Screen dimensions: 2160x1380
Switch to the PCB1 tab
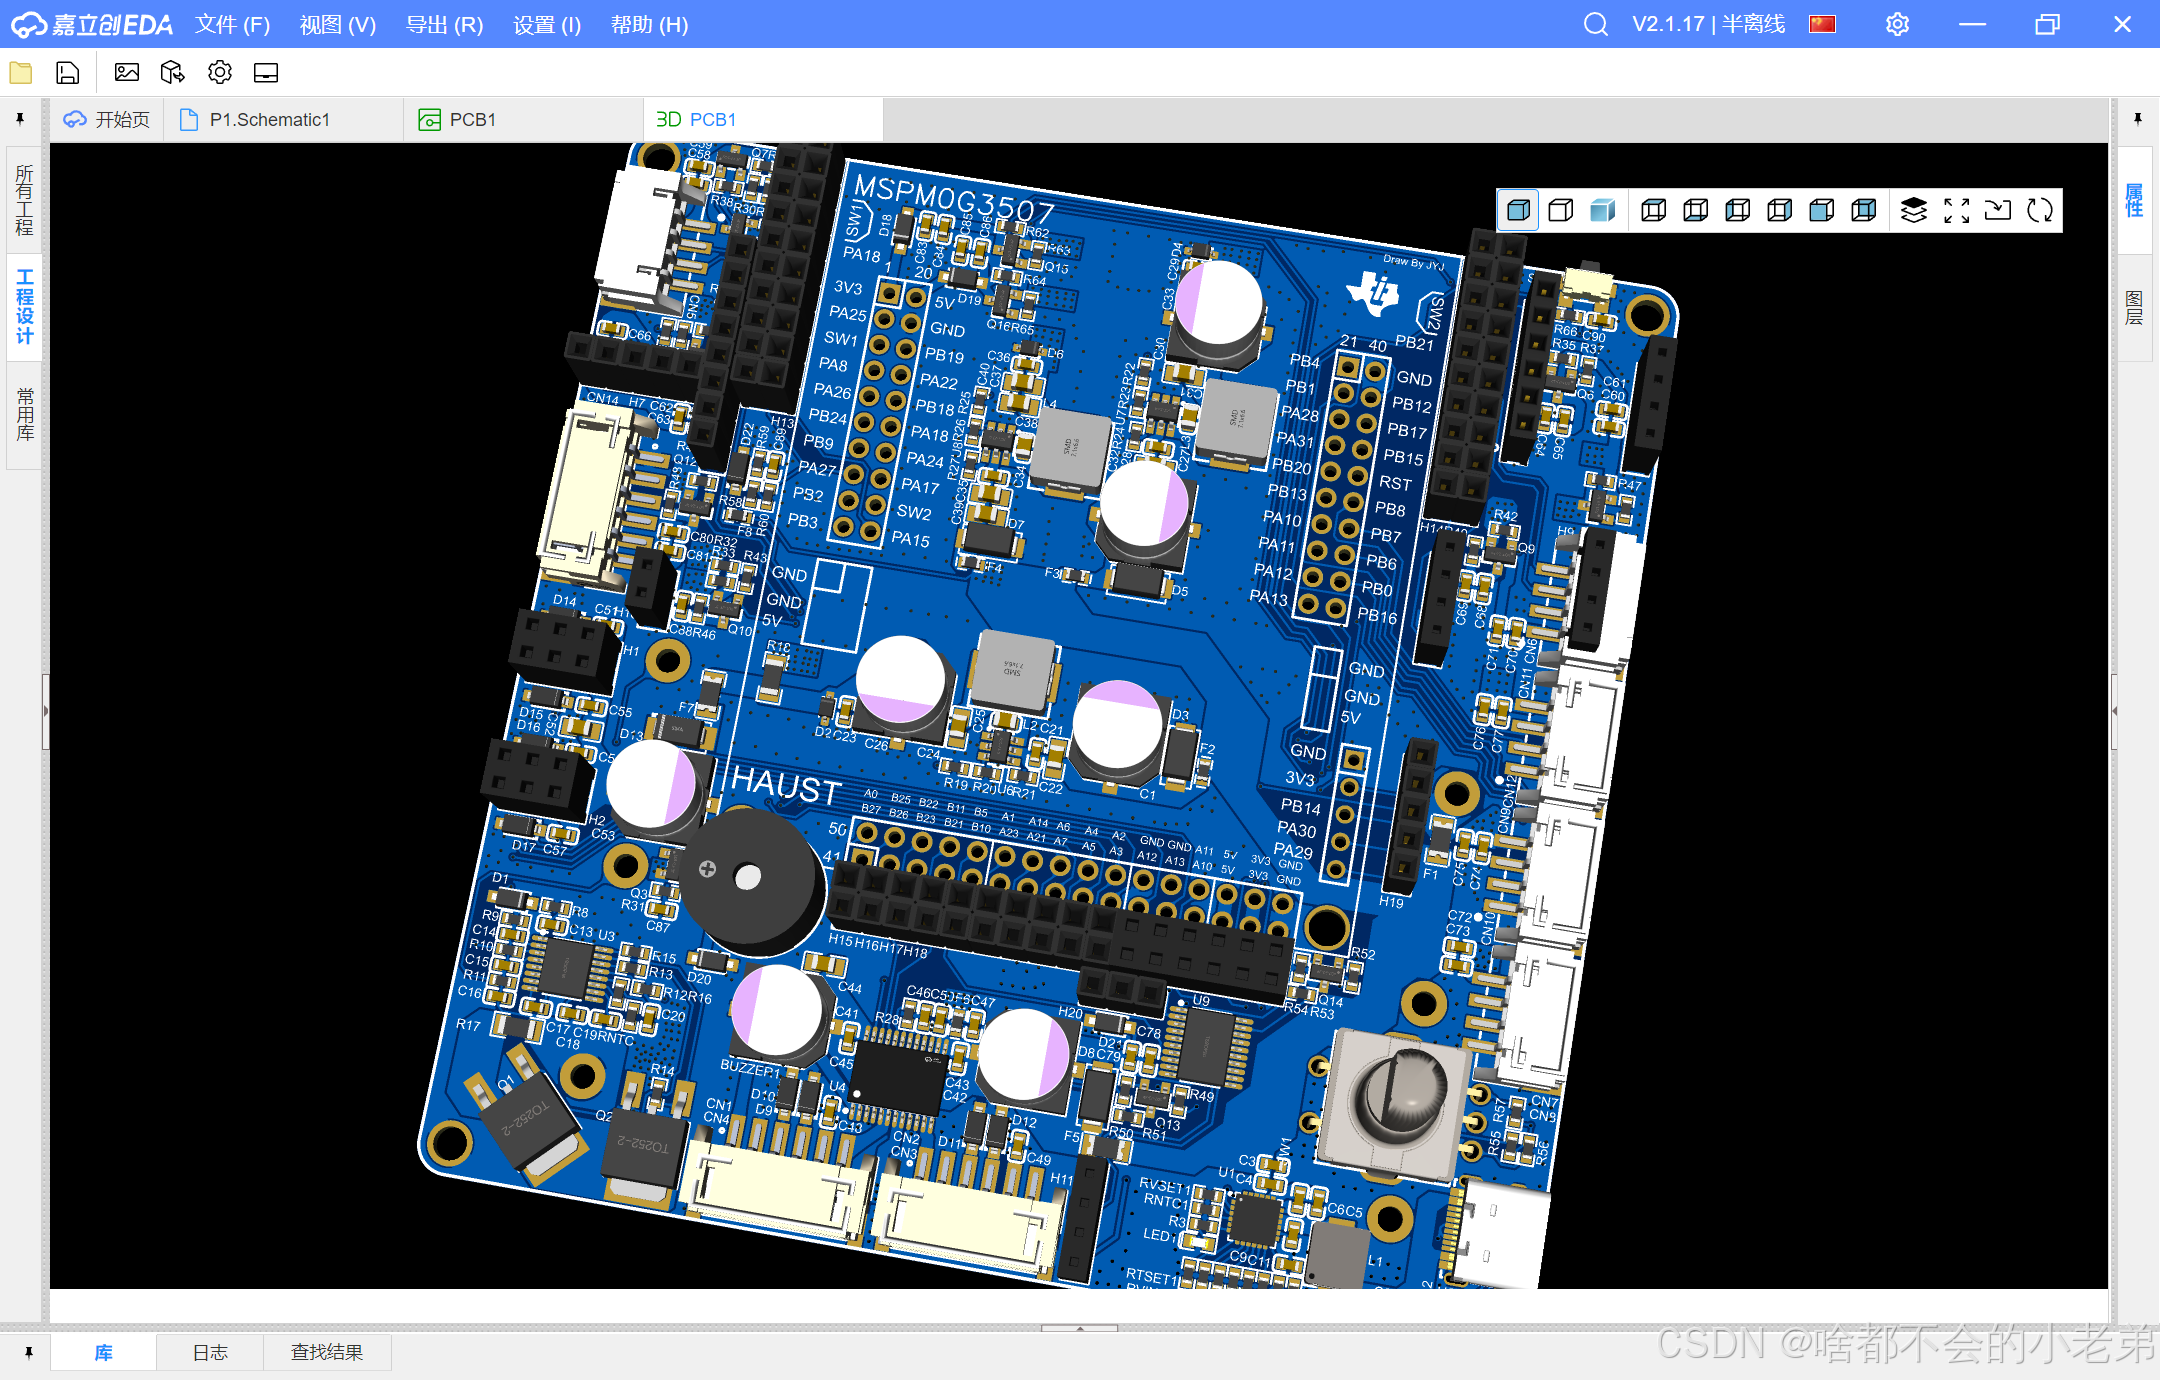click(x=524, y=120)
